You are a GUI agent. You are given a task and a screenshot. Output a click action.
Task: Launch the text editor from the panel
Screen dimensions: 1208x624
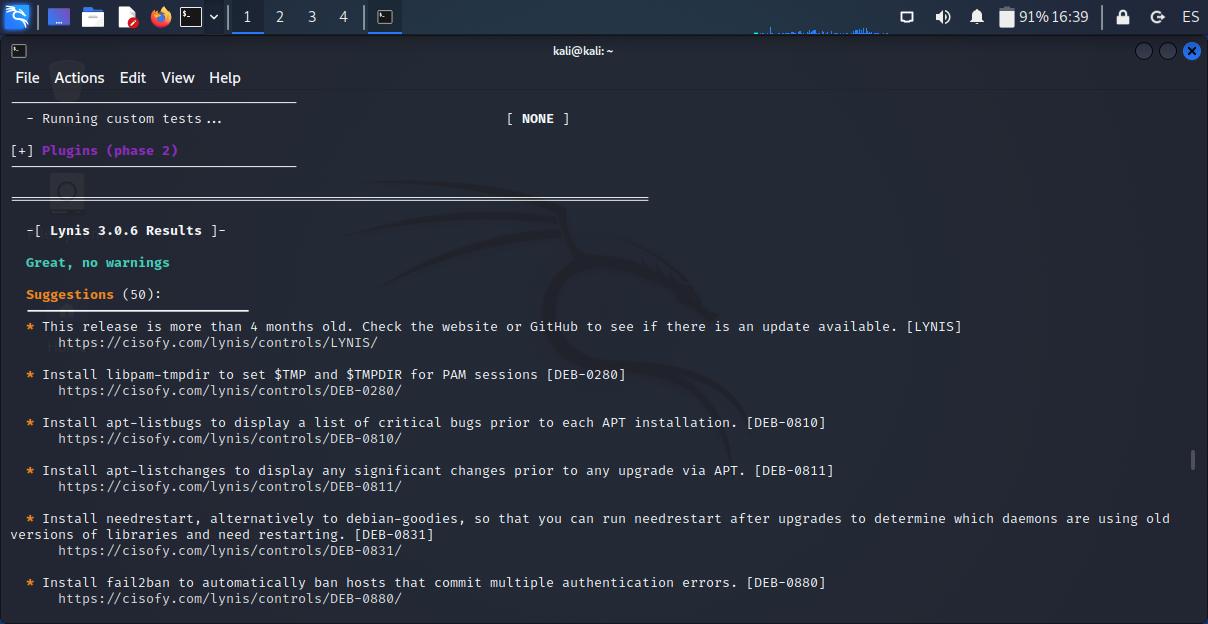pos(127,17)
